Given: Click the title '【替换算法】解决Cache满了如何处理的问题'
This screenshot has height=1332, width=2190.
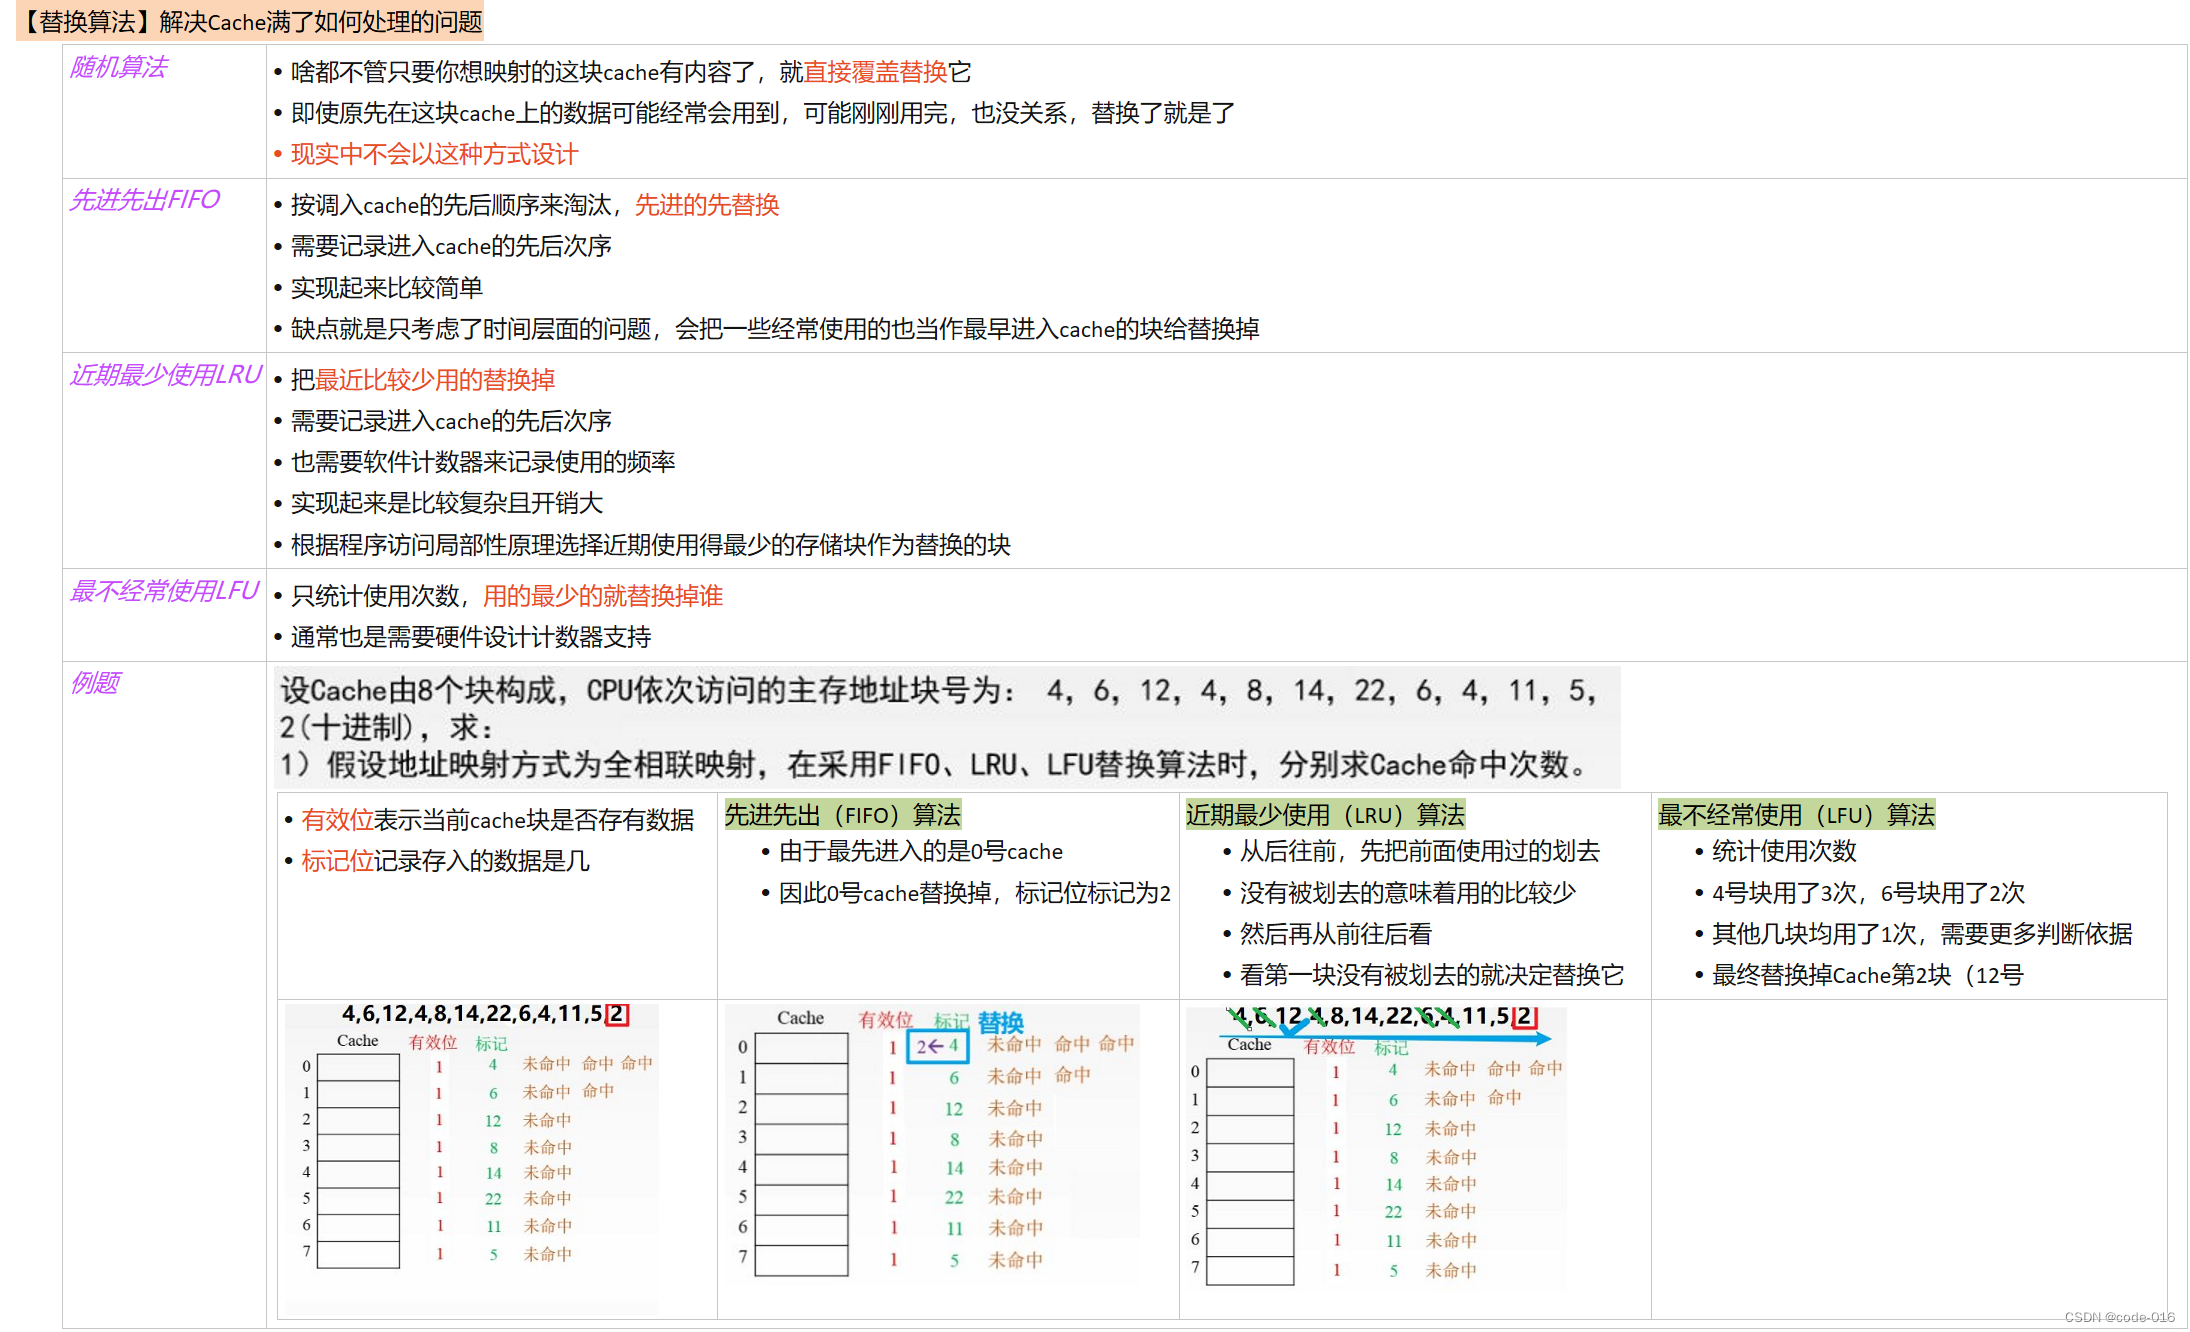Looking at the screenshot, I should (250, 21).
